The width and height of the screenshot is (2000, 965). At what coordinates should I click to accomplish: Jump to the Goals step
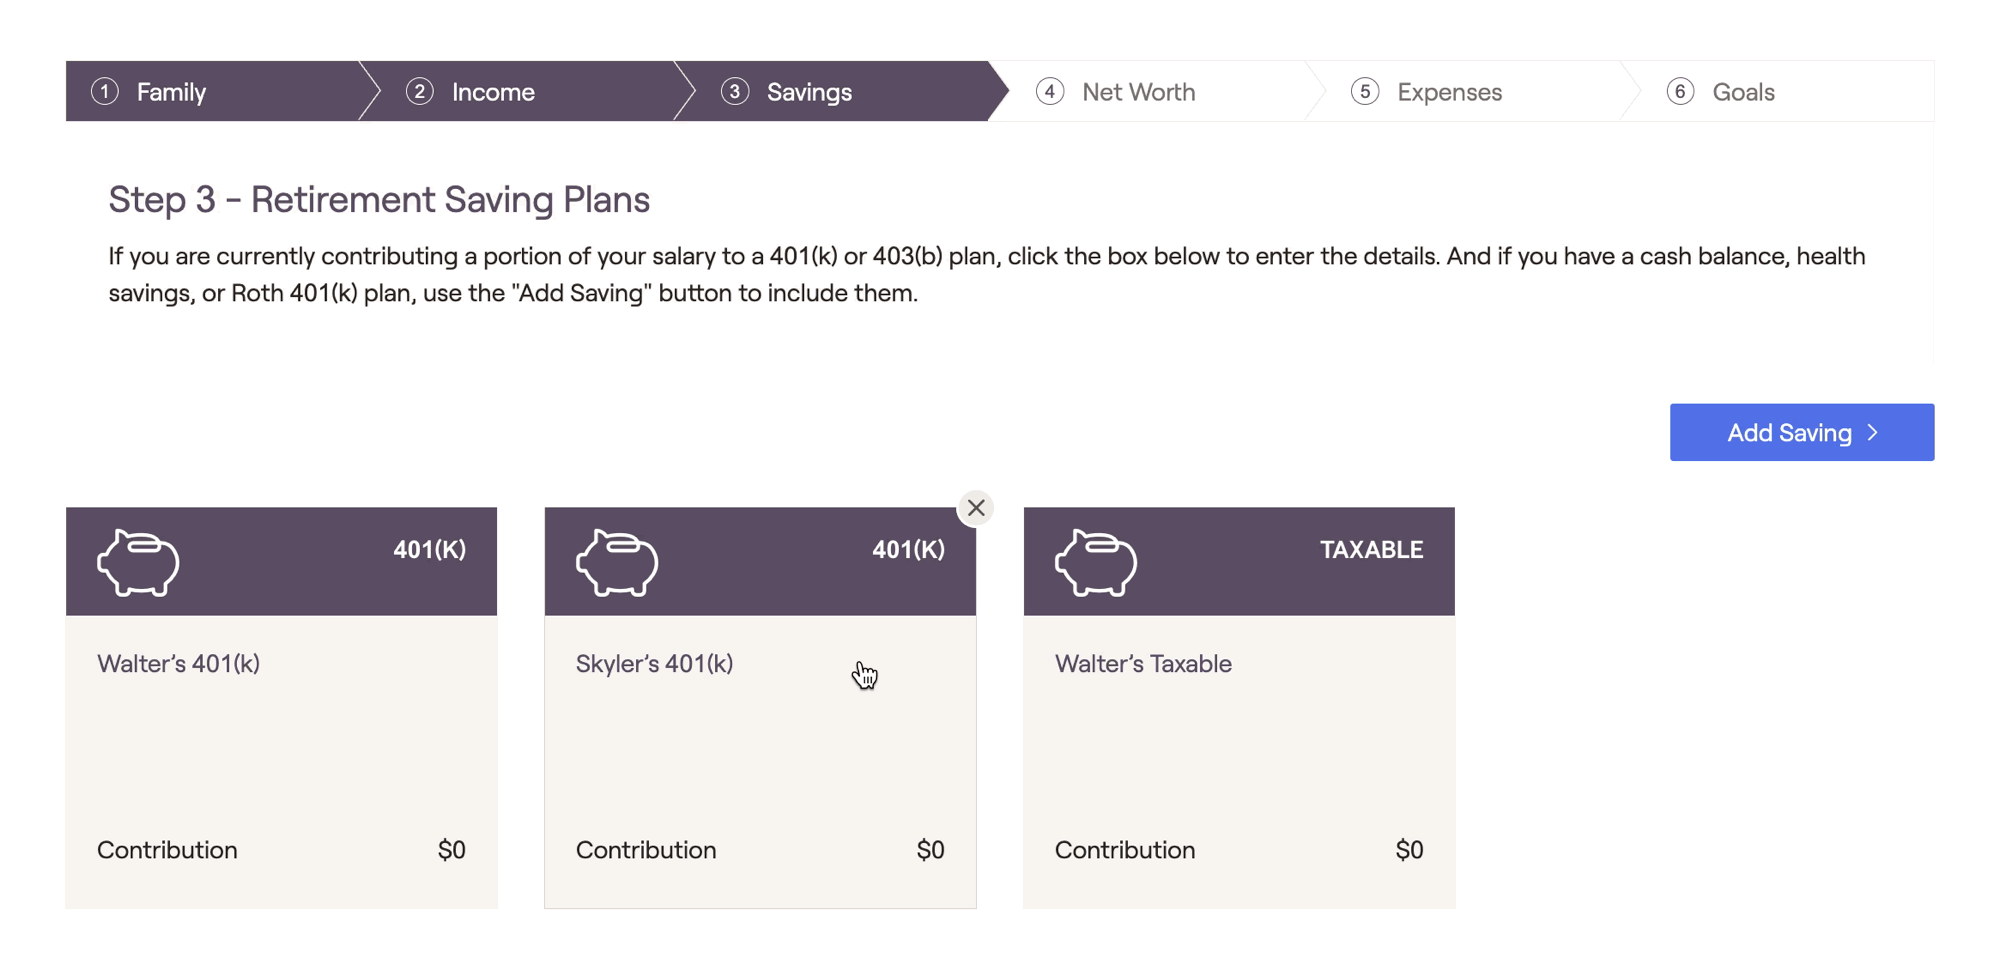pyautogui.click(x=1743, y=92)
